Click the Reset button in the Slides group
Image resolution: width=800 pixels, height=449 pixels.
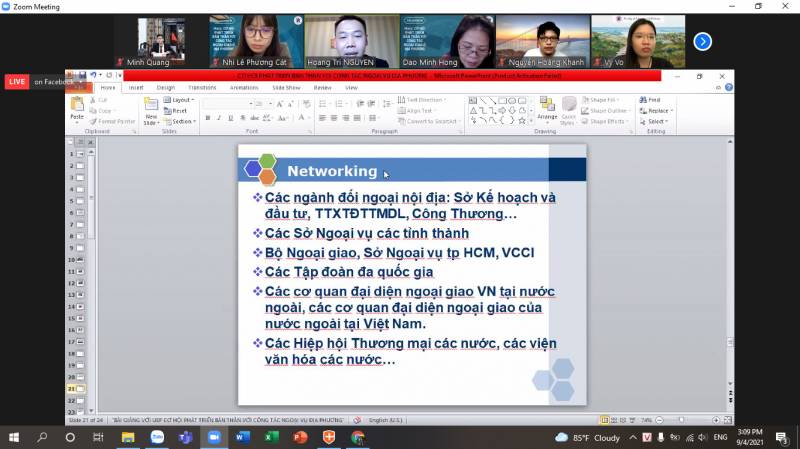[x=178, y=111]
